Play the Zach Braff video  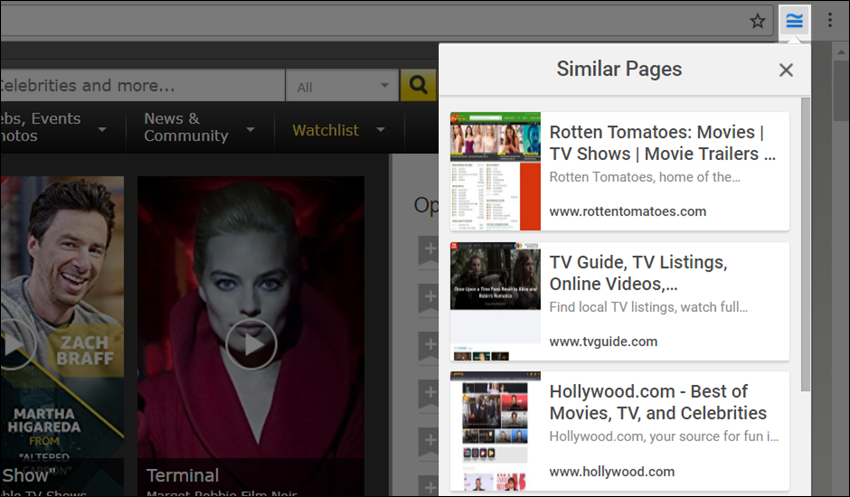[12, 344]
